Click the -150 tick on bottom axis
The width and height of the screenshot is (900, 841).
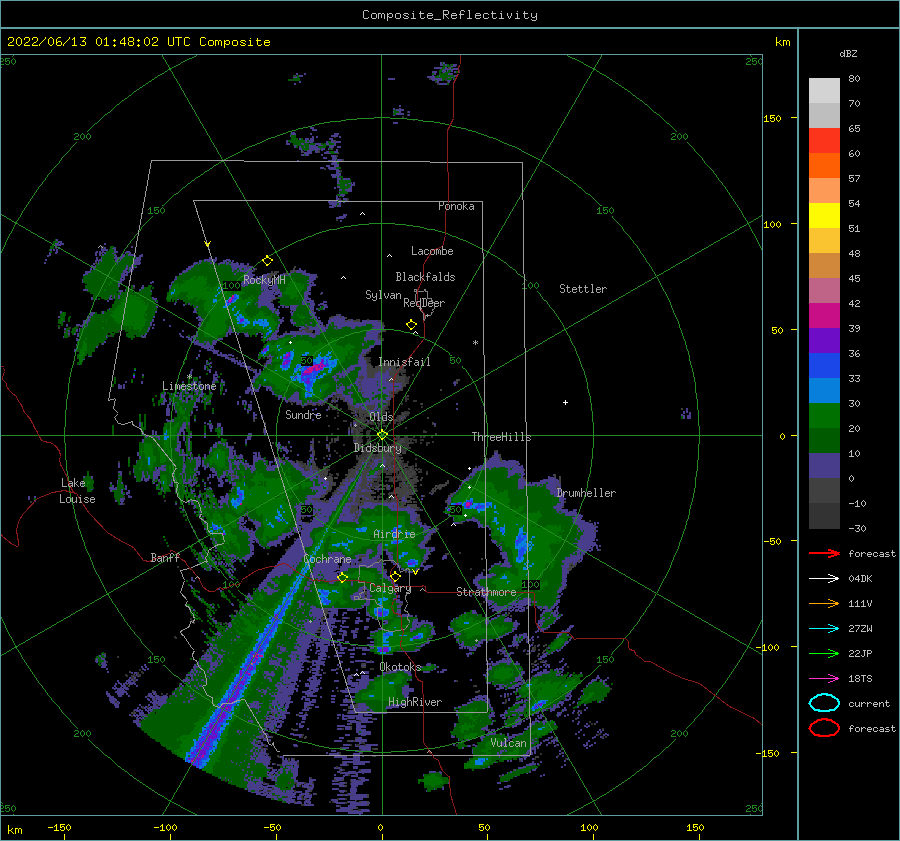[59, 827]
